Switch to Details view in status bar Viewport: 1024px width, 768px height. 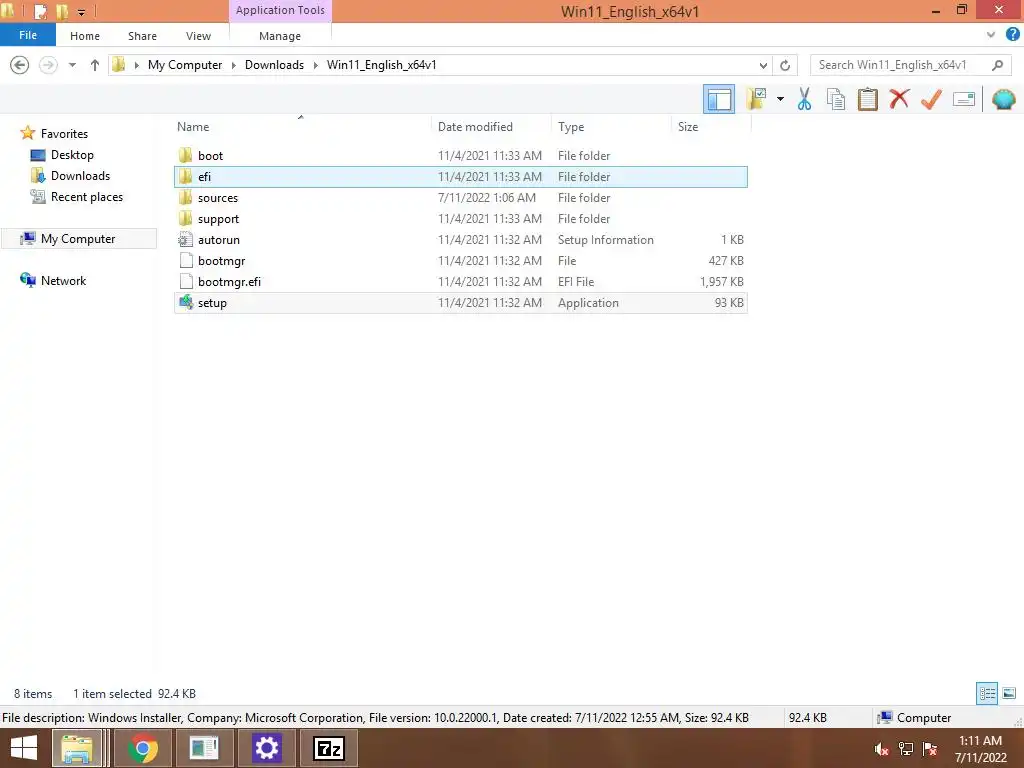pyautogui.click(x=987, y=693)
